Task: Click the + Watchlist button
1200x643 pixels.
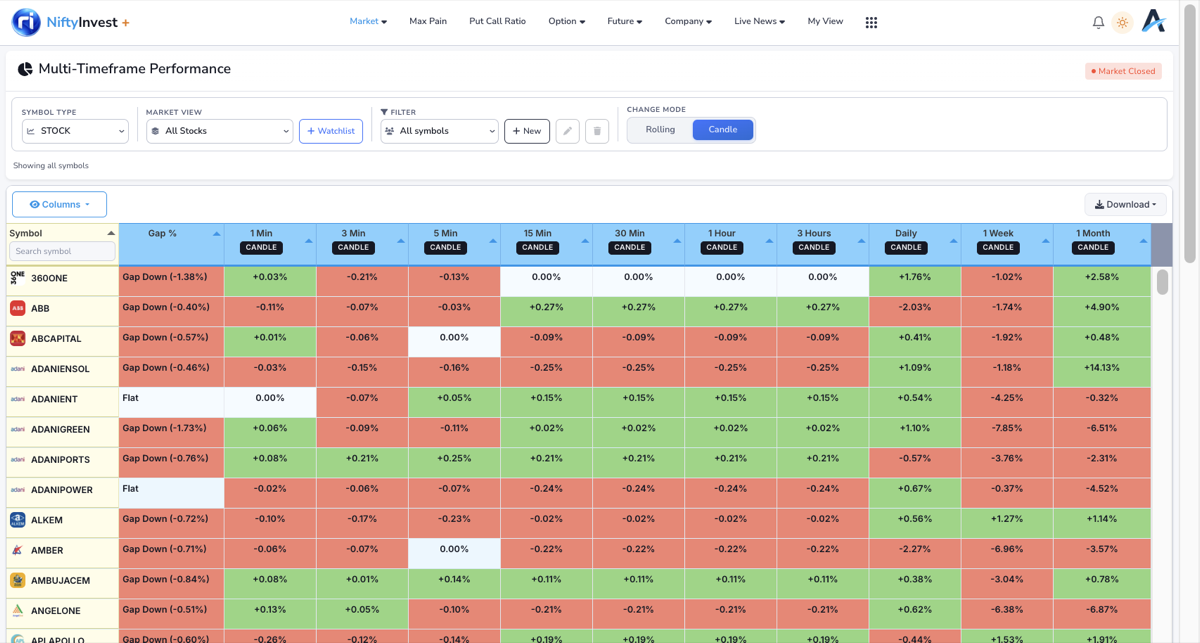Action: click(x=331, y=131)
